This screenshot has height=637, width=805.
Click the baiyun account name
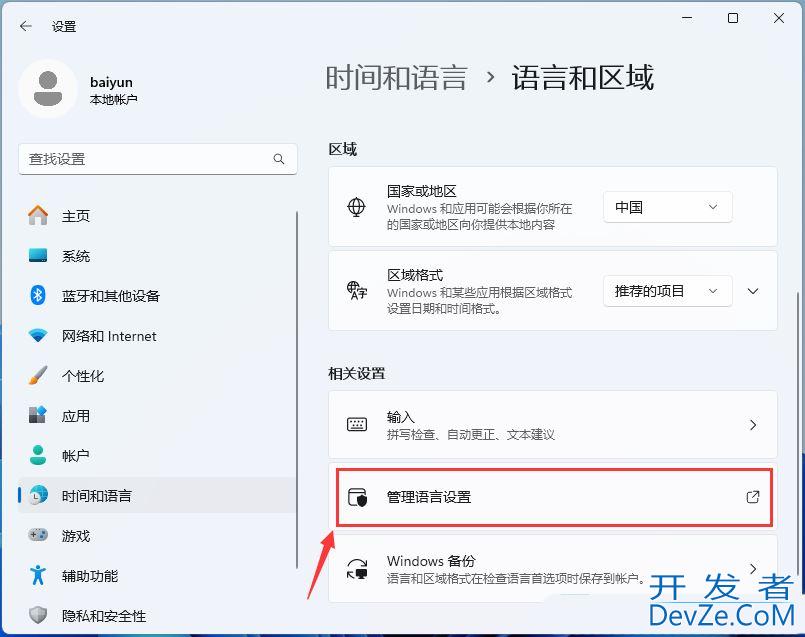coord(111,82)
